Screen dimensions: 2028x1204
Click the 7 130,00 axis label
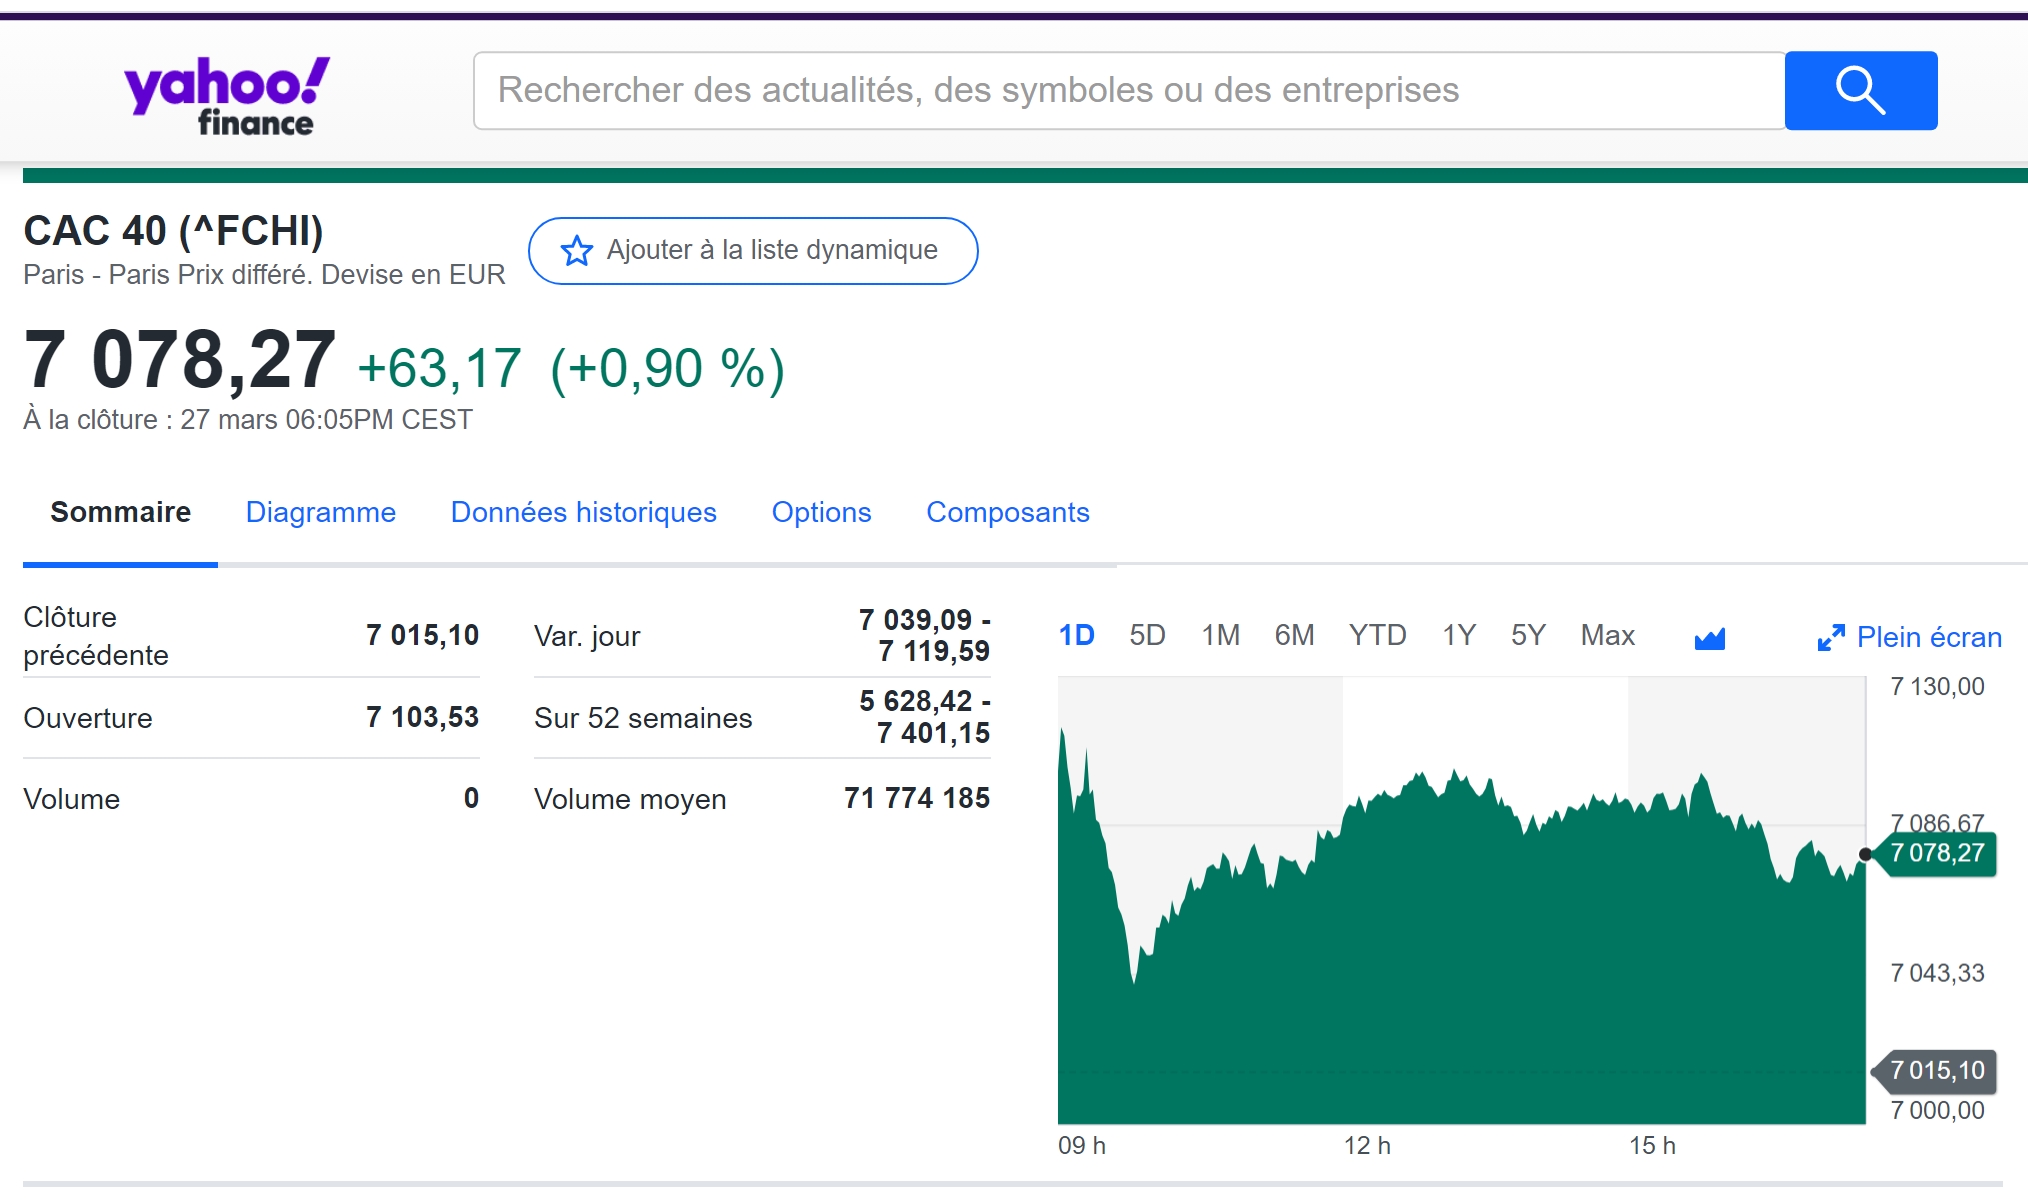tap(1937, 687)
